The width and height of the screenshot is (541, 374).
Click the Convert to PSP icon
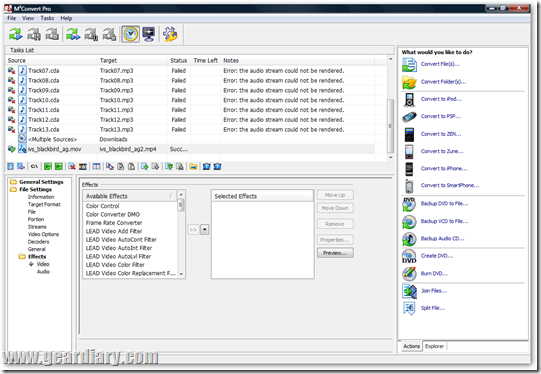409,117
